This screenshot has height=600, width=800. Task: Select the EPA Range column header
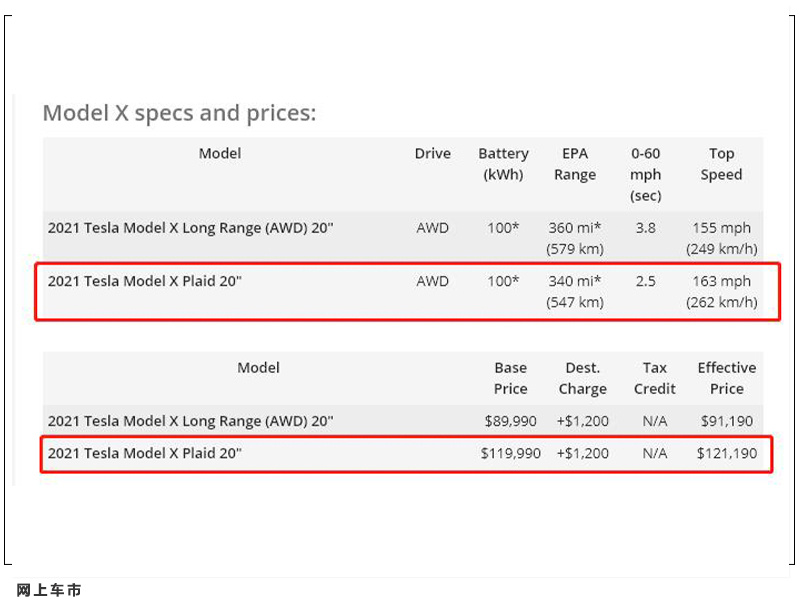(575, 164)
